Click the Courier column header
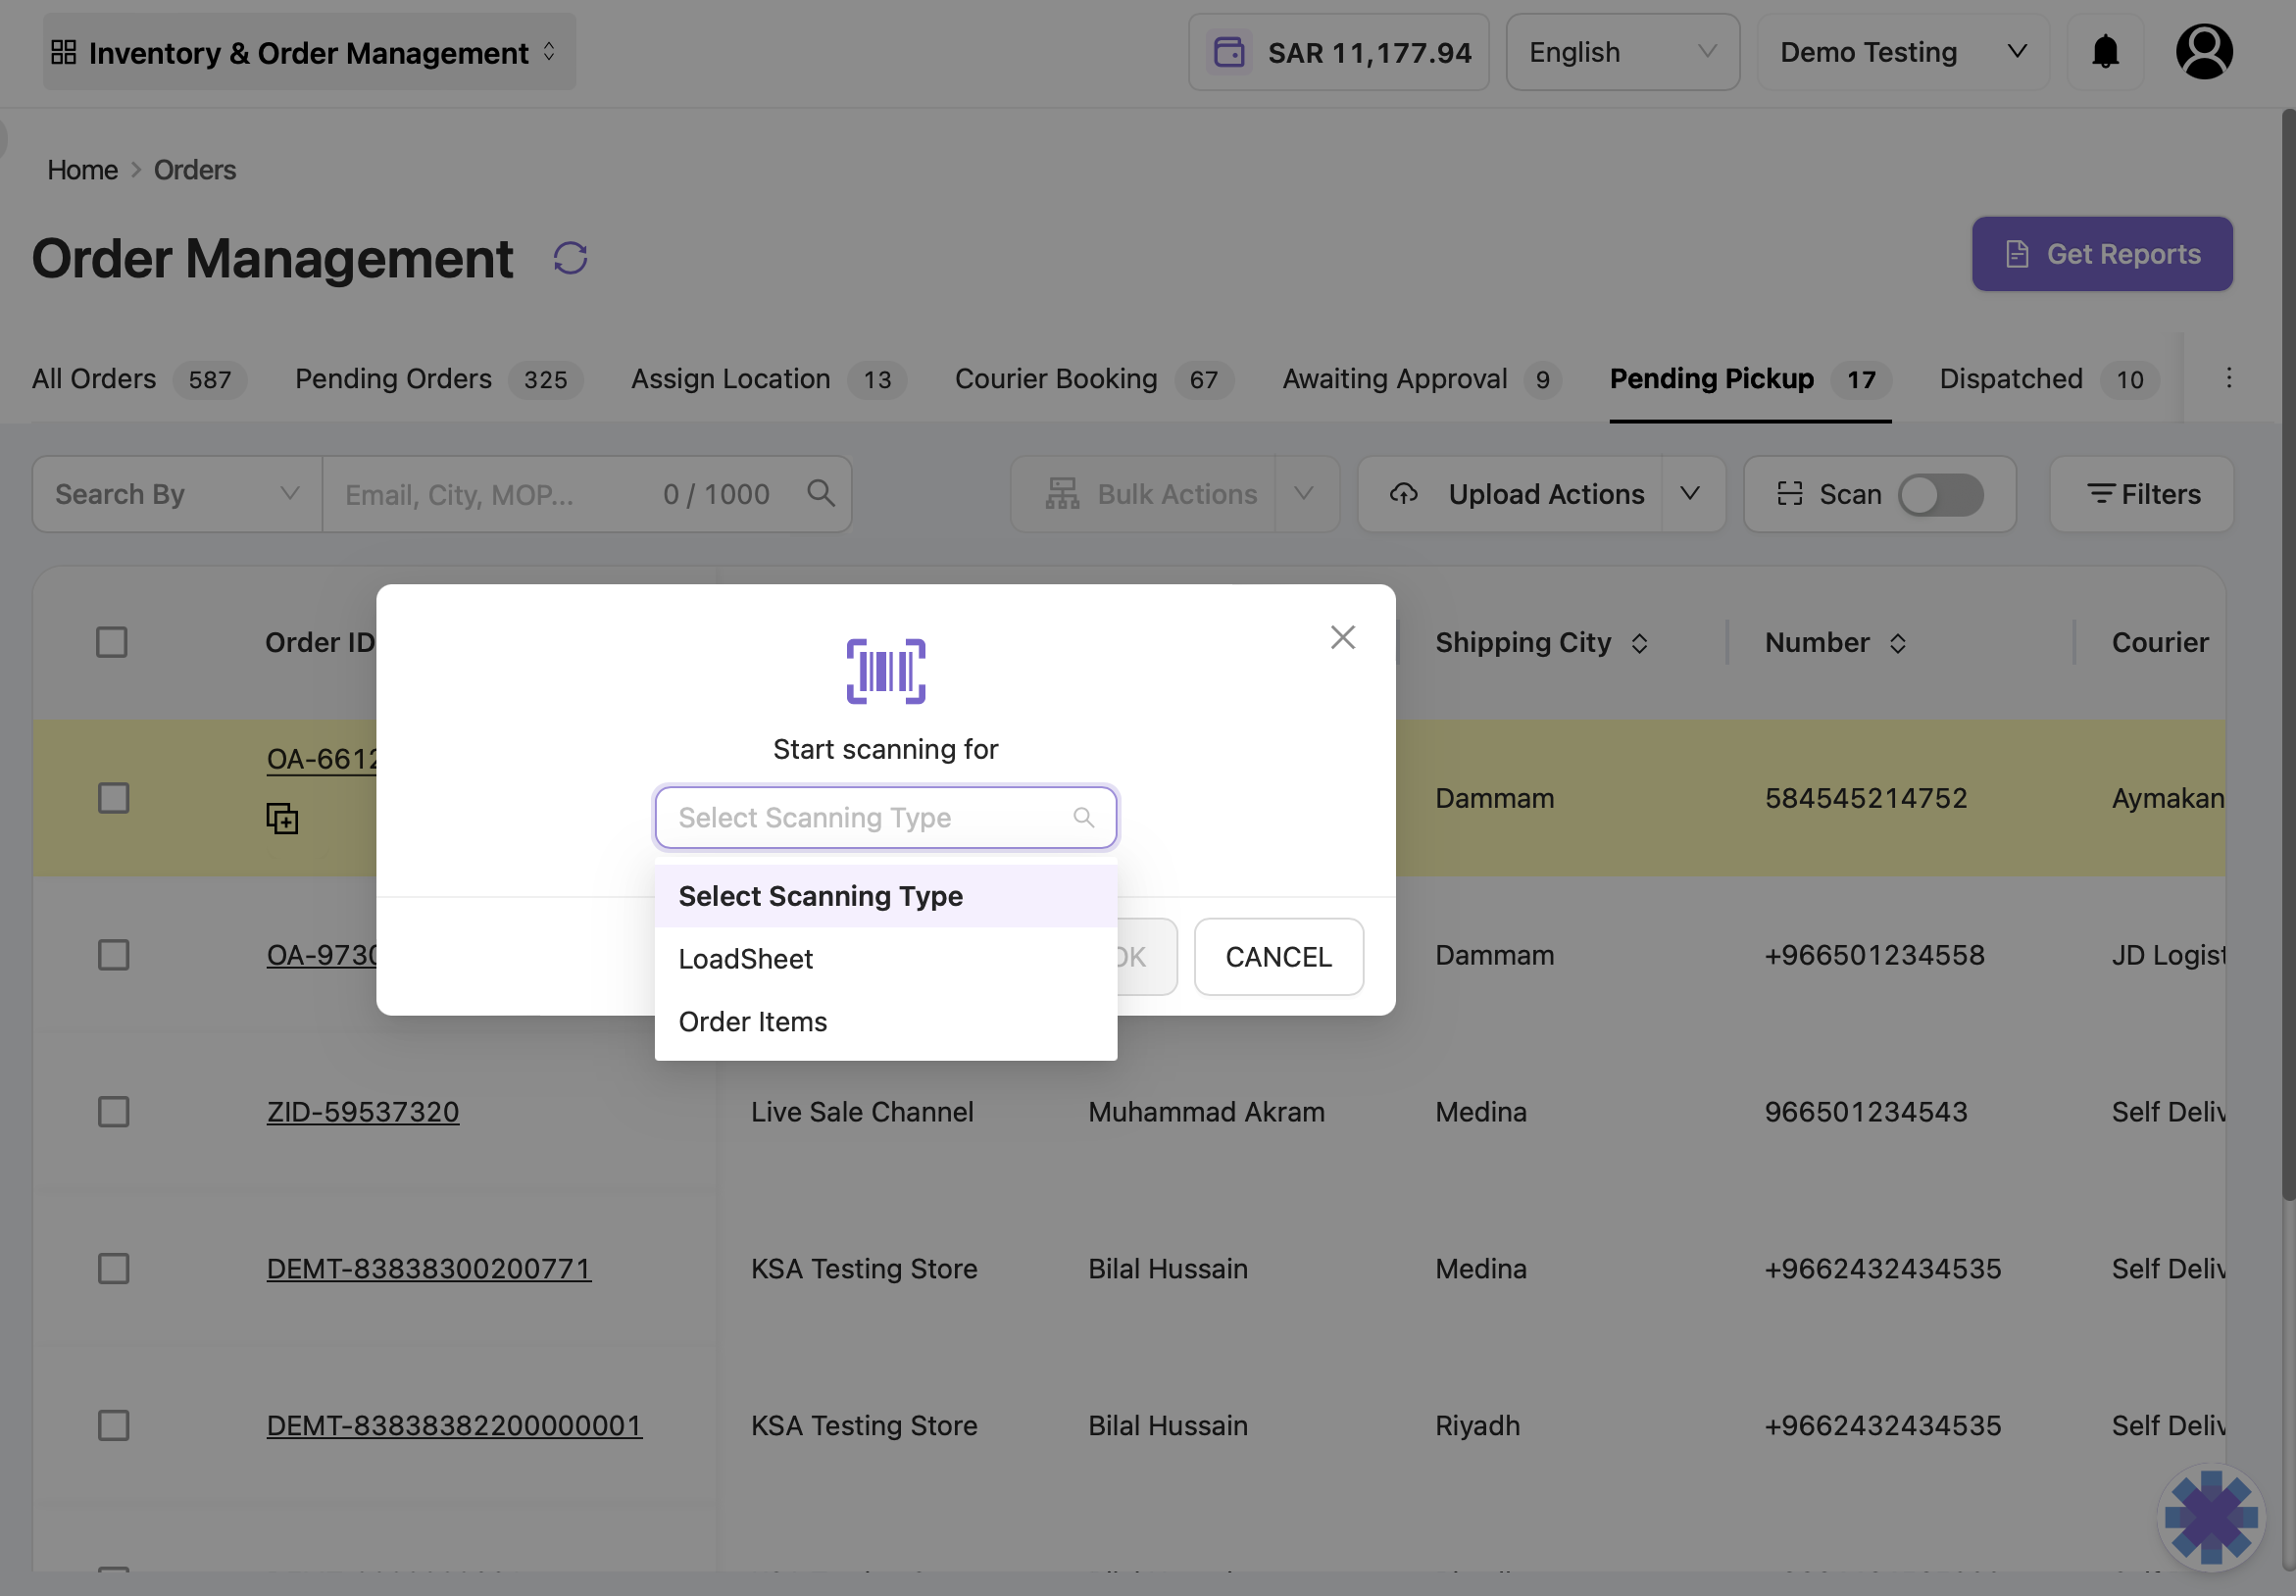The image size is (2296, 1596). click(2160, 642)
